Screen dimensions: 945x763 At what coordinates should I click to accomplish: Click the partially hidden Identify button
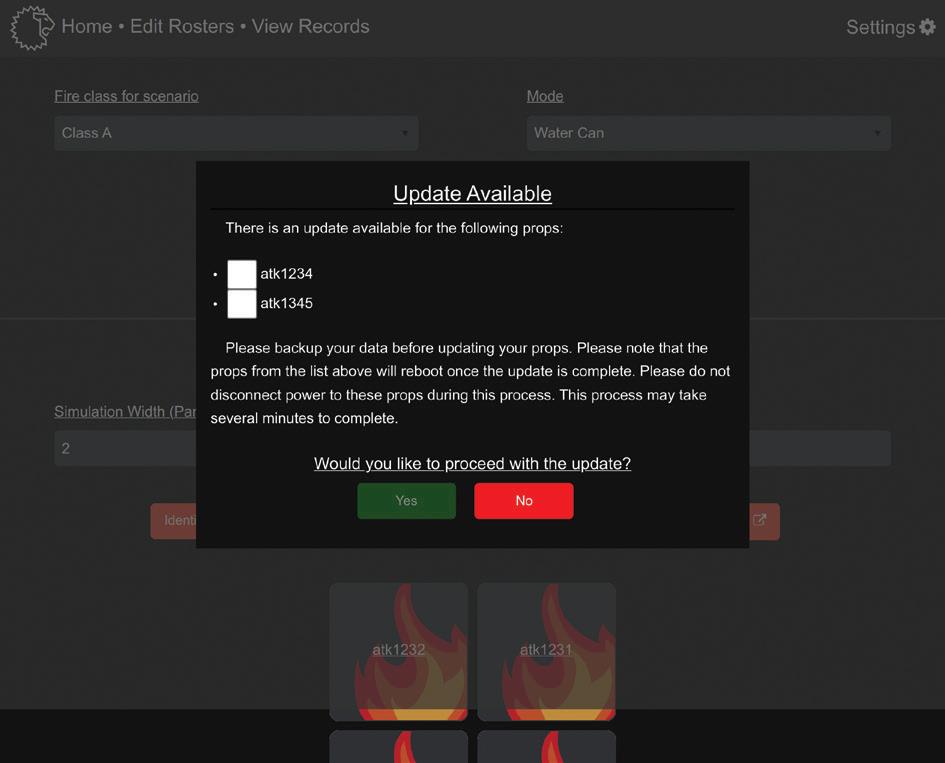tap(174, 521)
